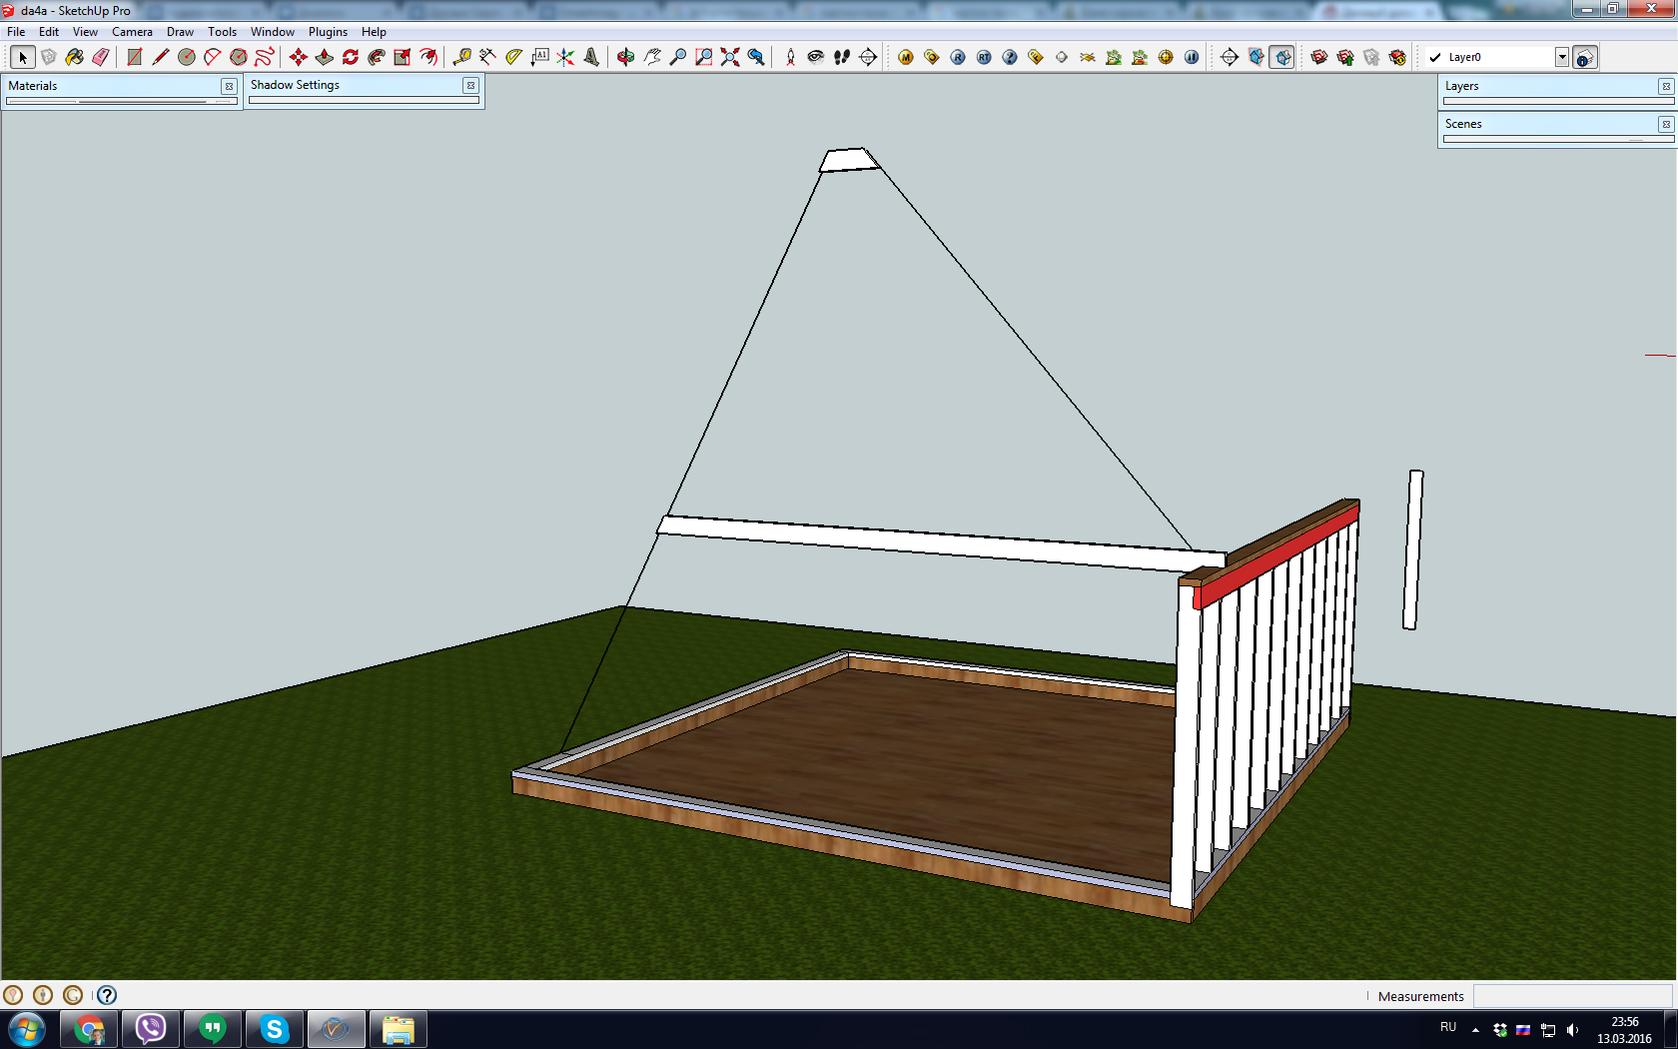The height and width of the screenshot is (1049, 1678).
Task: Close the Layers panel
Action: tap(1666, 86)
